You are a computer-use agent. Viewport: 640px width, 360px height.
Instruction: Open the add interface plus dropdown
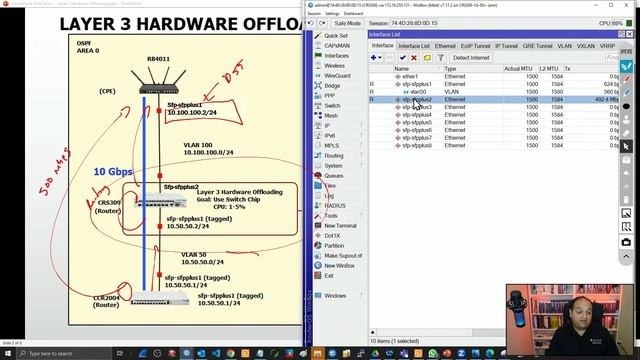tap(376, 58)
